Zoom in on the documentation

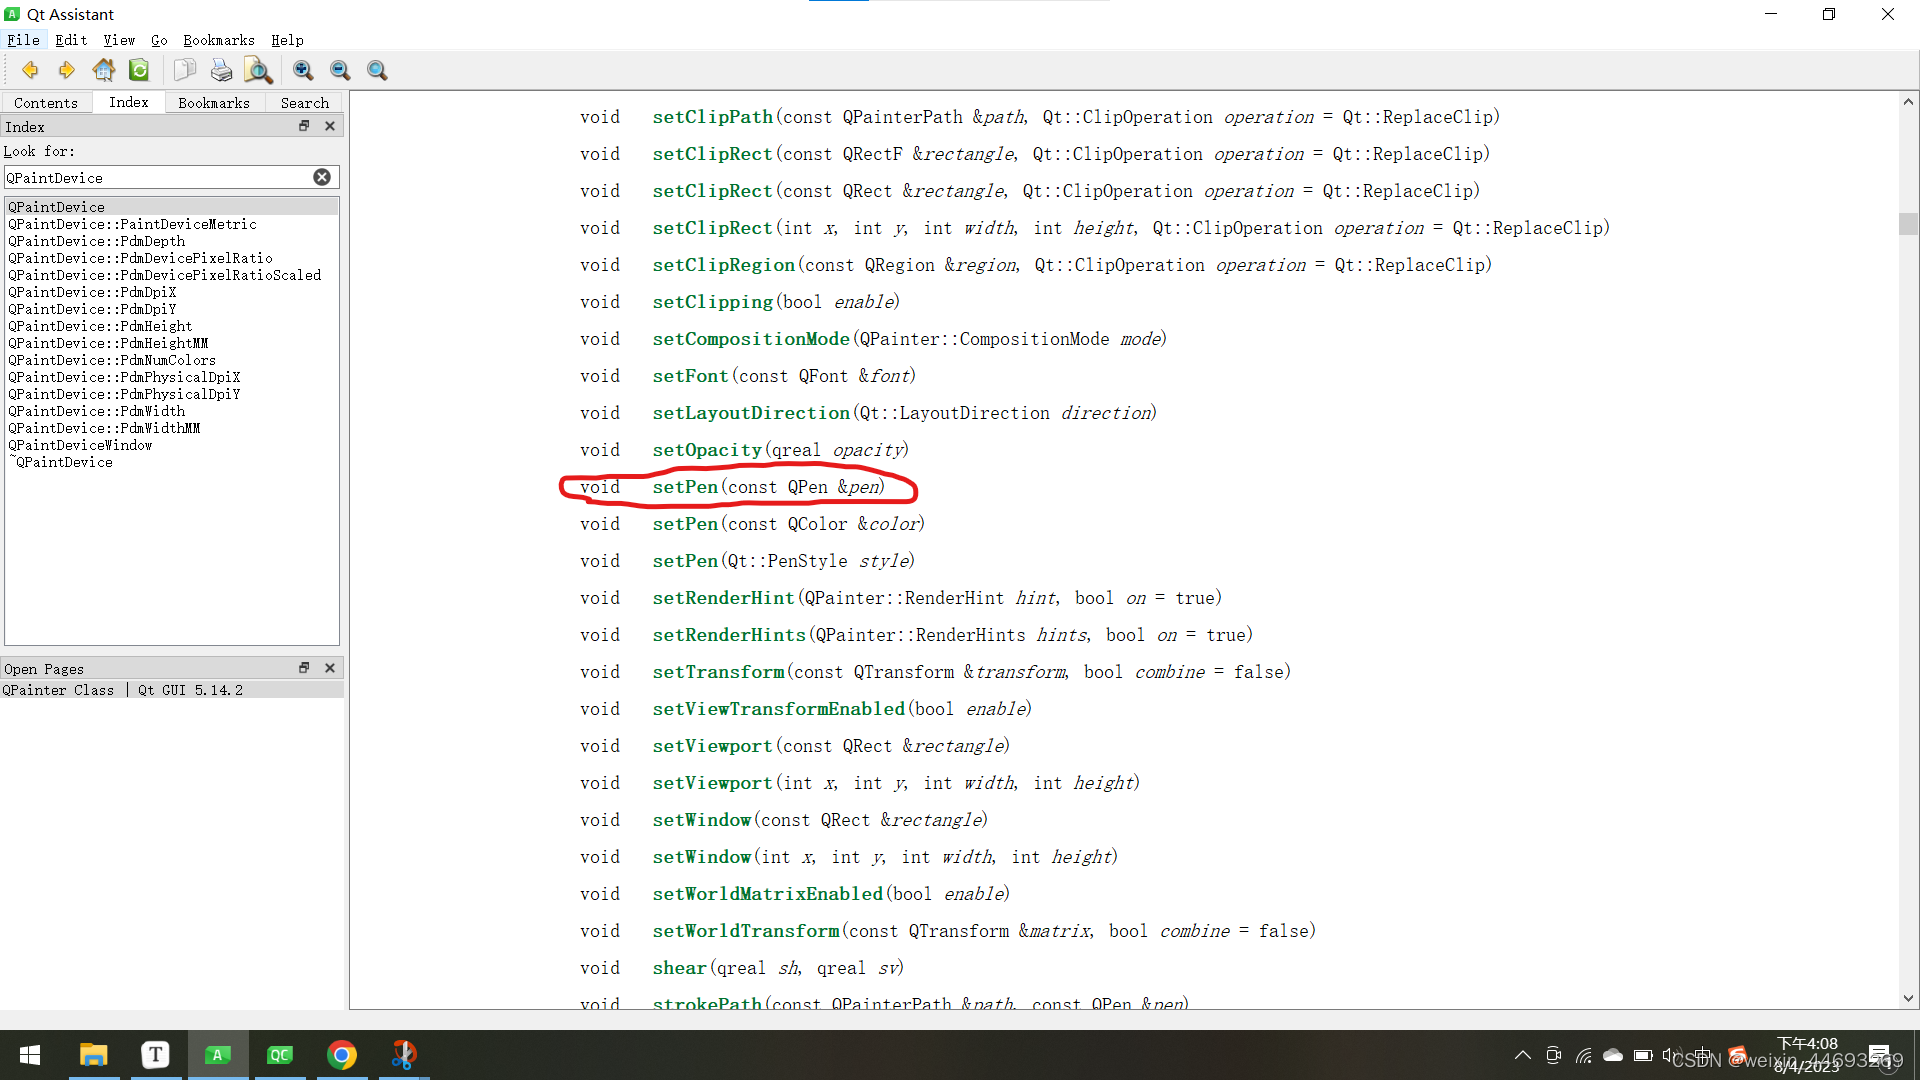[x=303, y=70]
